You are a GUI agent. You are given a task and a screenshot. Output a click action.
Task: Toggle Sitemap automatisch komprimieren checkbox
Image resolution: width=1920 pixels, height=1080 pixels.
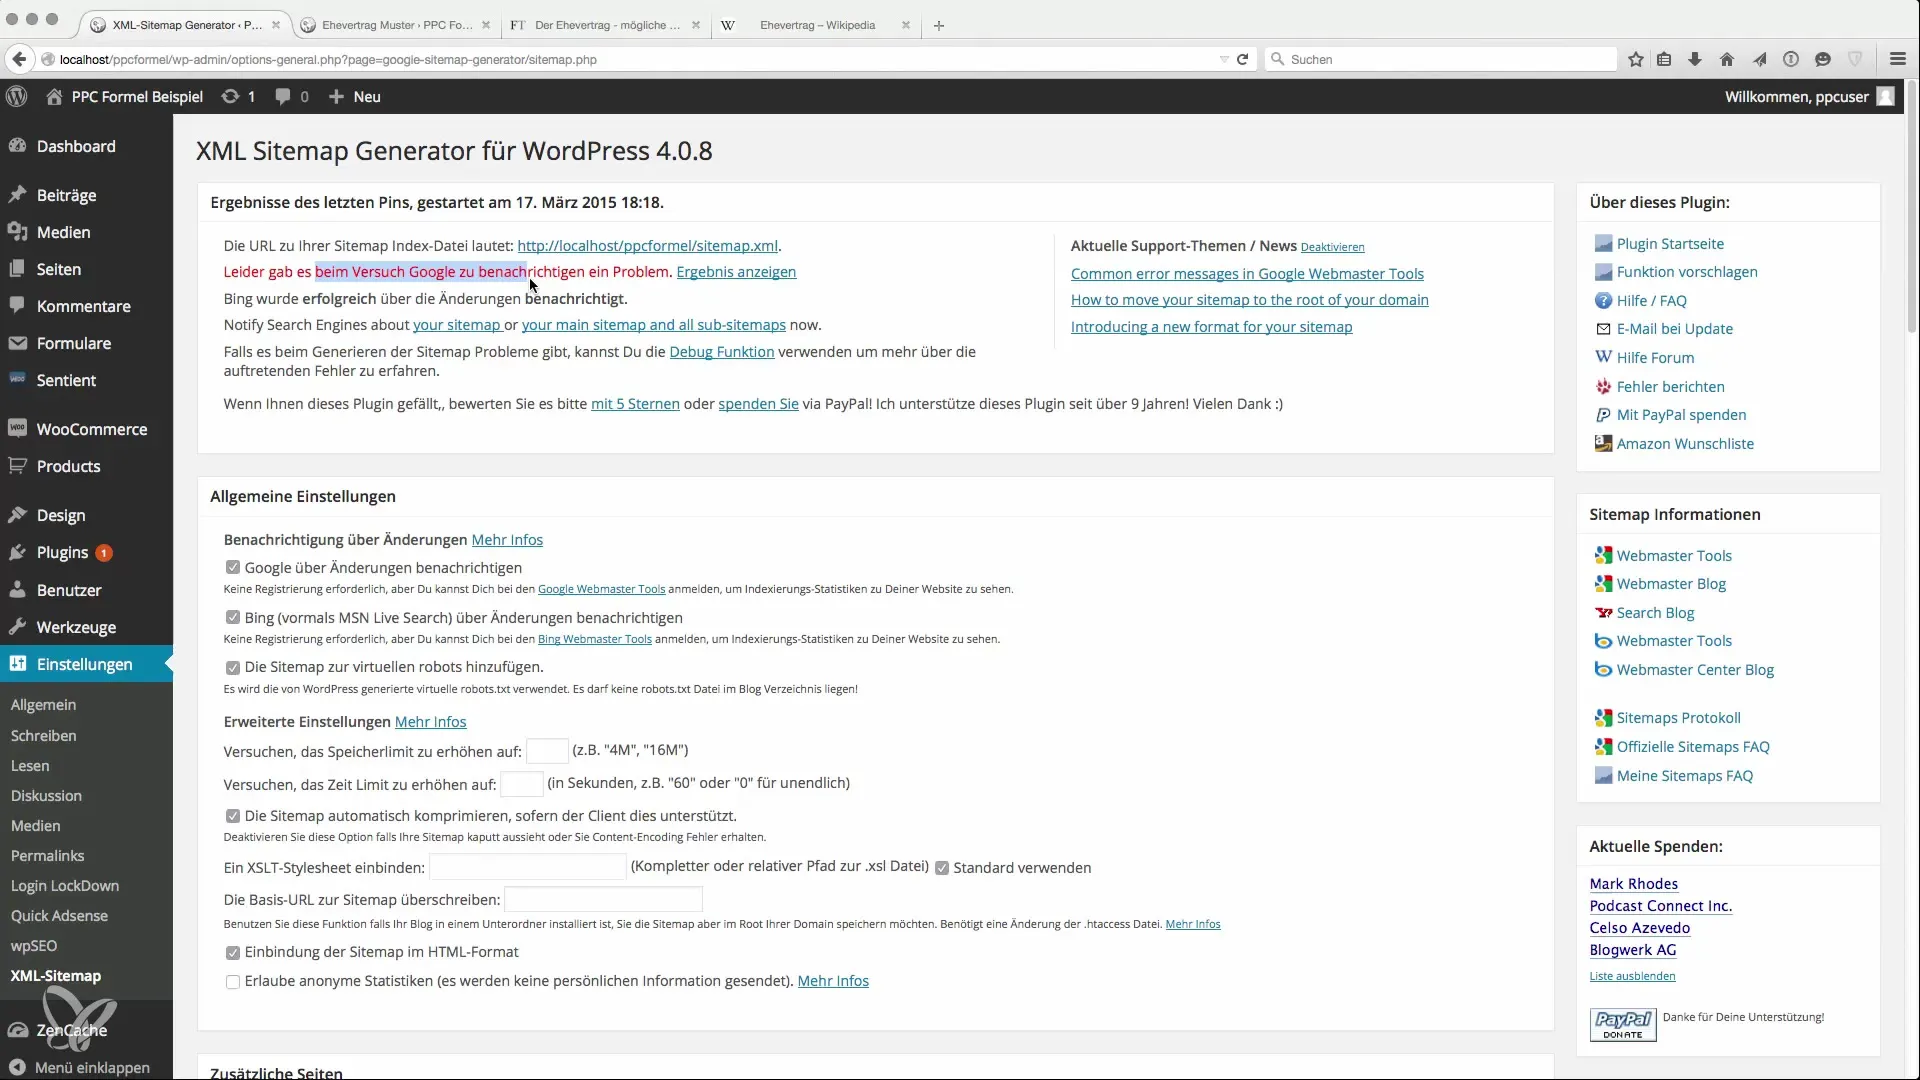(233, 816)
